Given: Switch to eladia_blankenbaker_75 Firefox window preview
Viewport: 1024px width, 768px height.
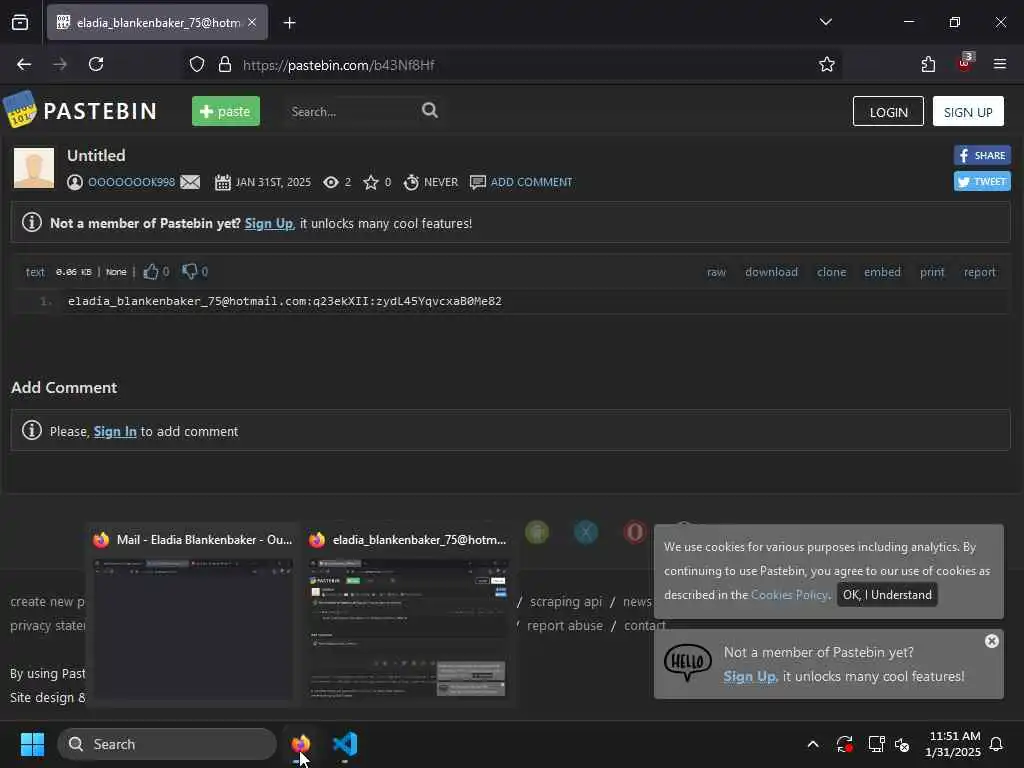Looking at the screenshot, I should (408, 615).
